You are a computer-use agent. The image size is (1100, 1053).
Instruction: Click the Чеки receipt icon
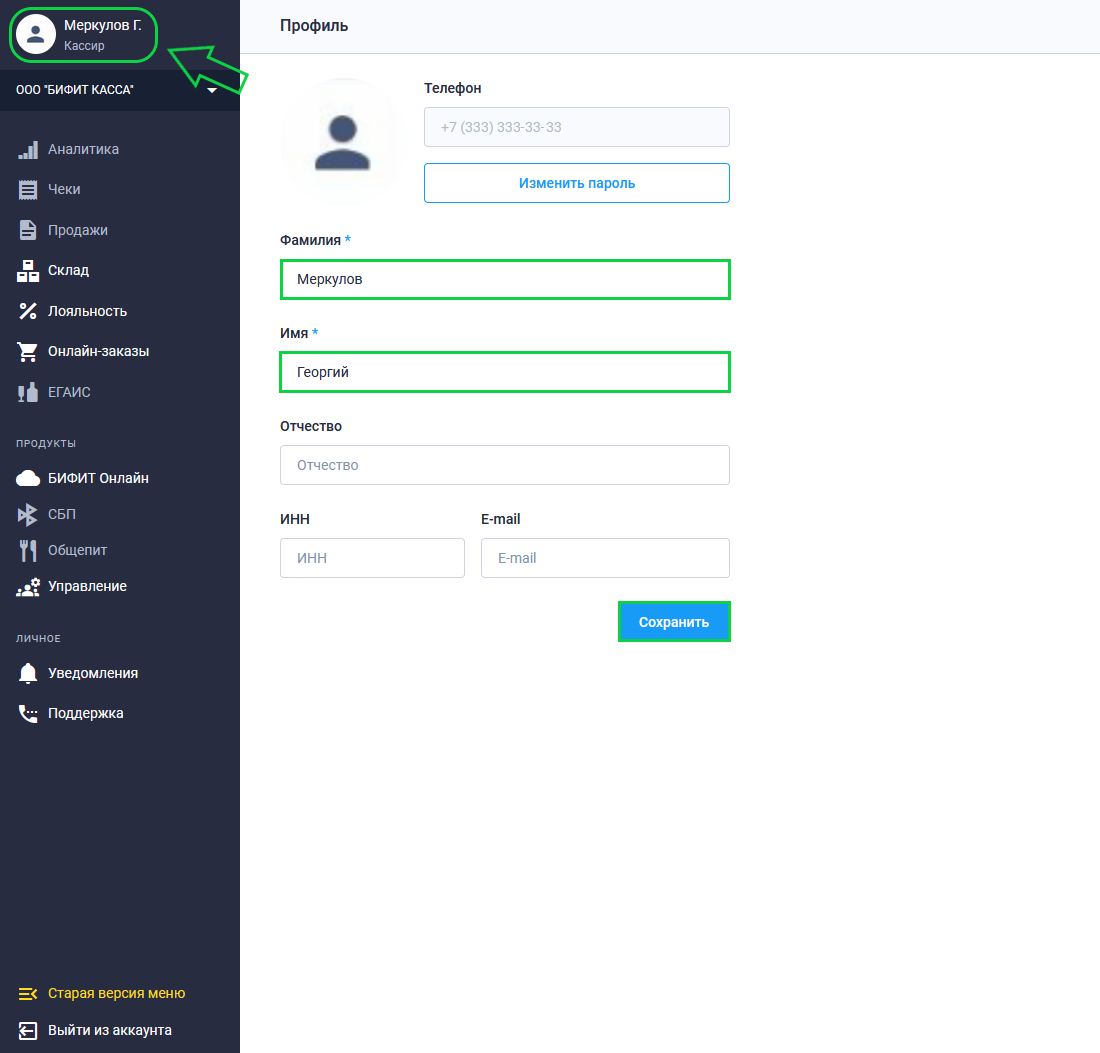click(28, 189)
